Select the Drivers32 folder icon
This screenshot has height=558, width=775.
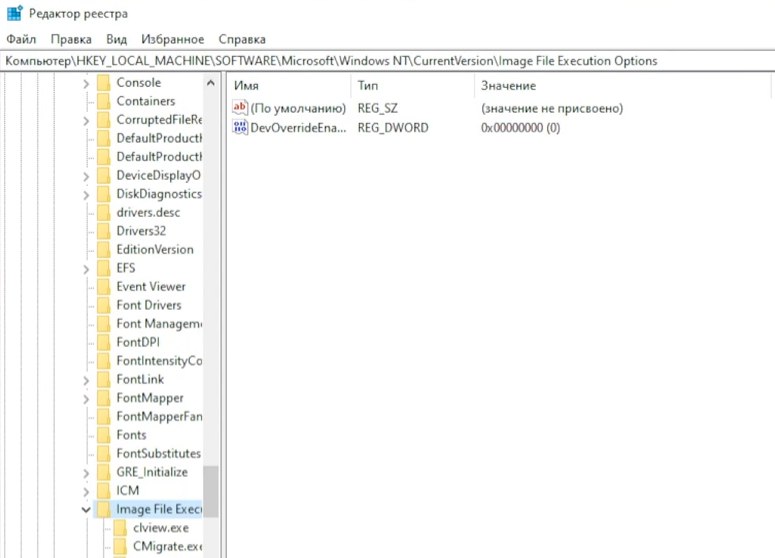pos(103,231)
